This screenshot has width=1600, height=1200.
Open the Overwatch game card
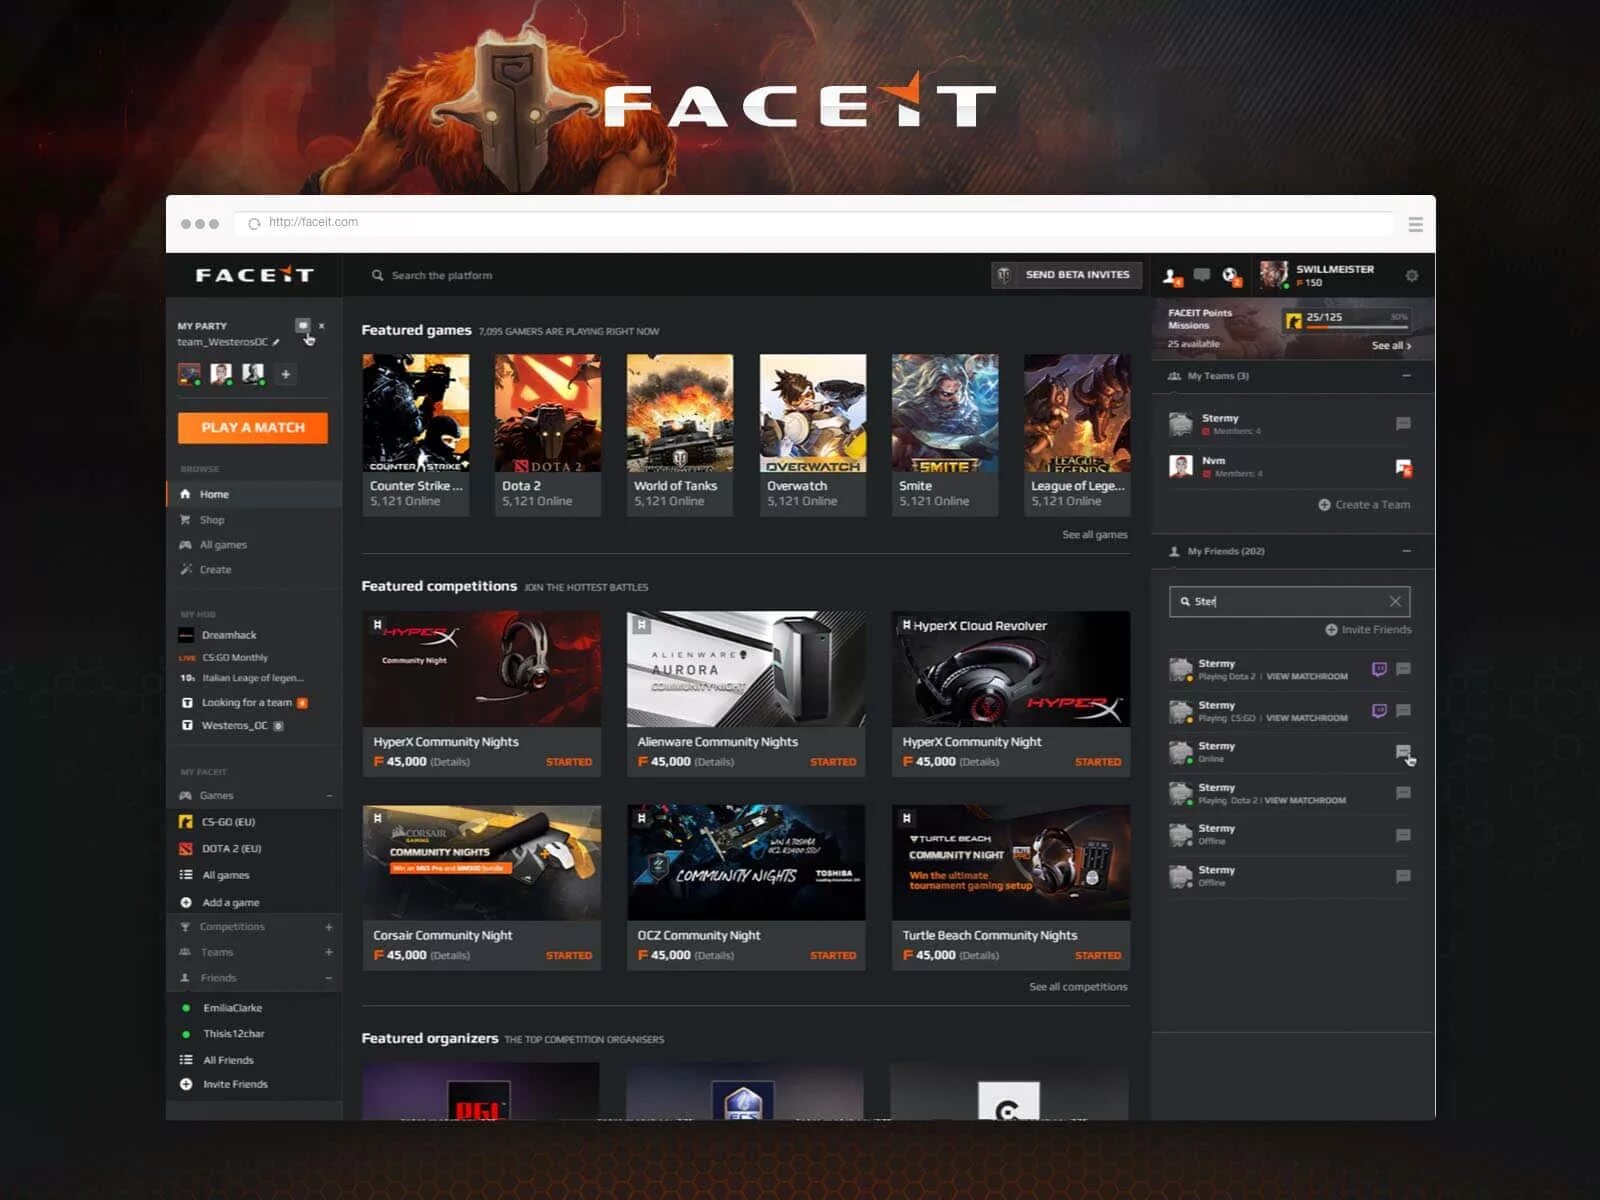point(813,435)
